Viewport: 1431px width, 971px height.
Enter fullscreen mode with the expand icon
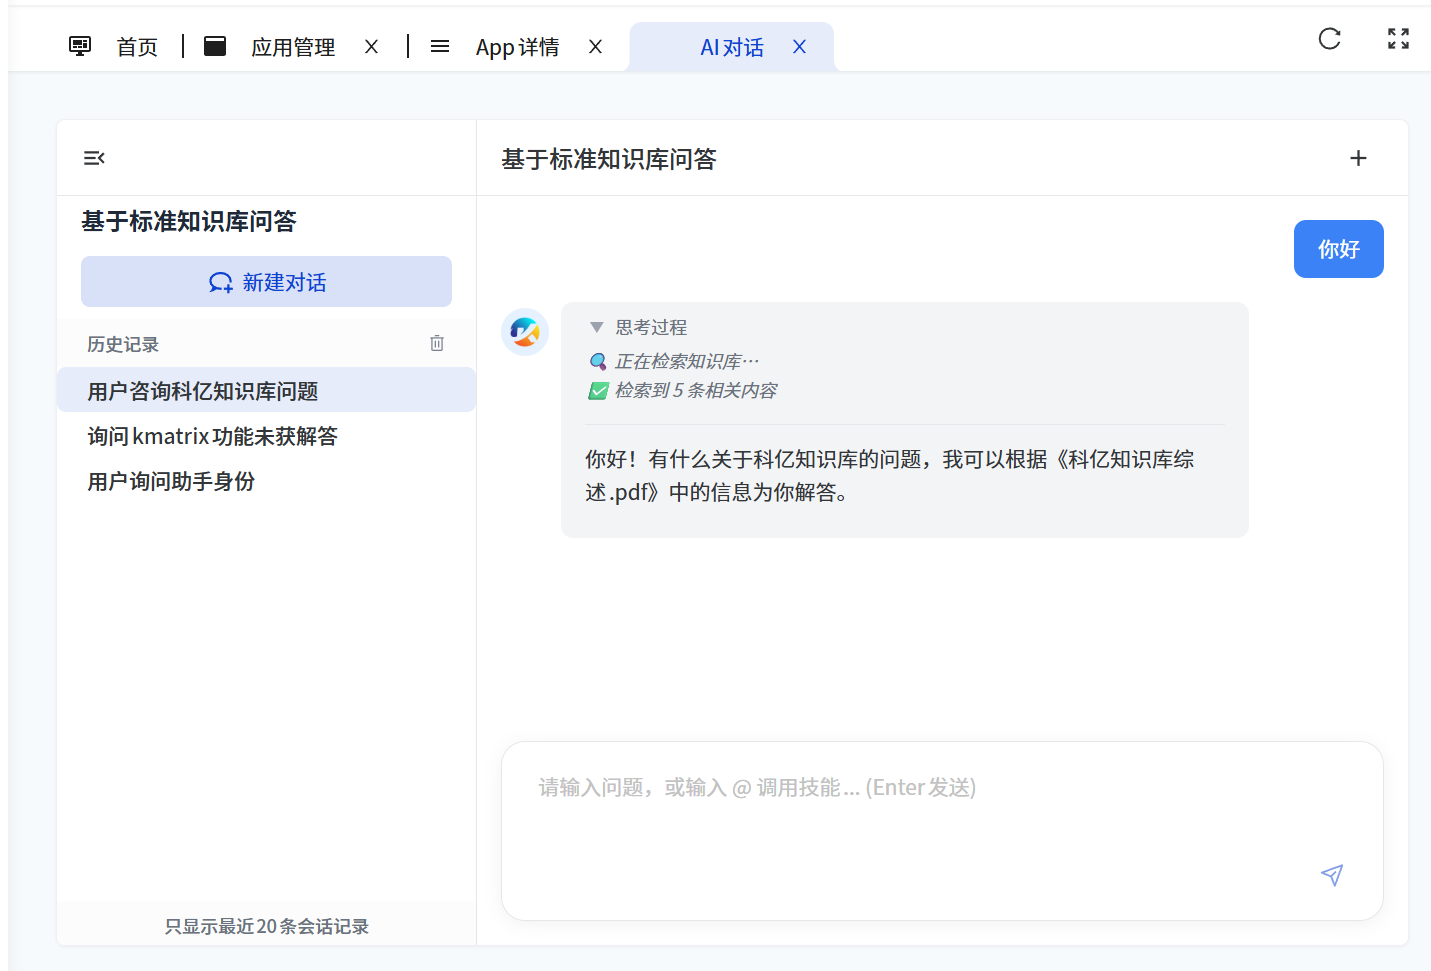[x=1398, y=39]
